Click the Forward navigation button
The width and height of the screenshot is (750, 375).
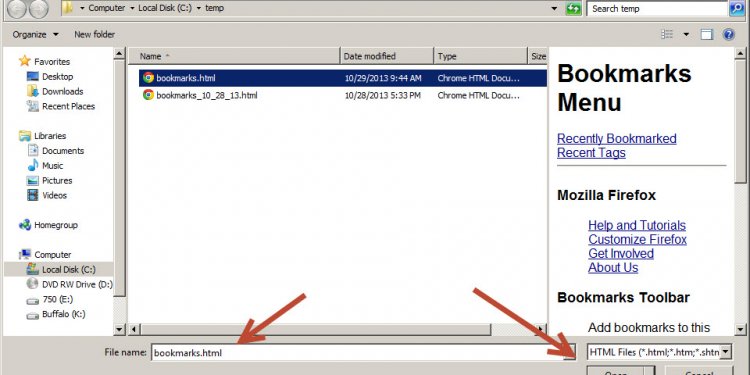click(x=39, y=8)
